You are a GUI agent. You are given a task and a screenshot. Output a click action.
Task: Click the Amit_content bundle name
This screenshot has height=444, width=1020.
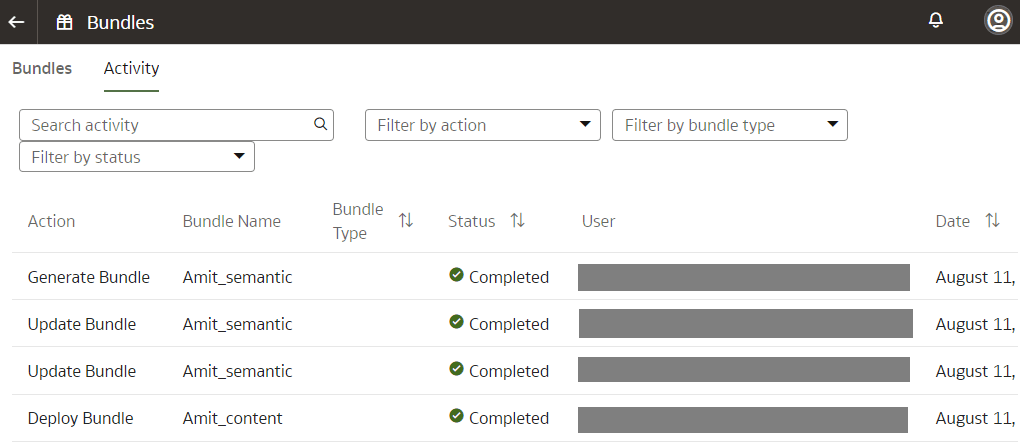232,418
